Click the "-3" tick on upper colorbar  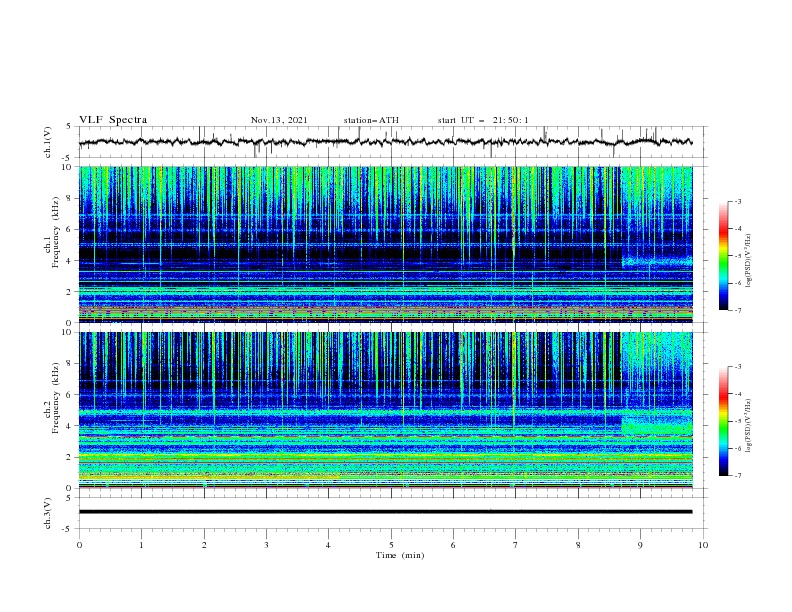click(x=737, y=201)
